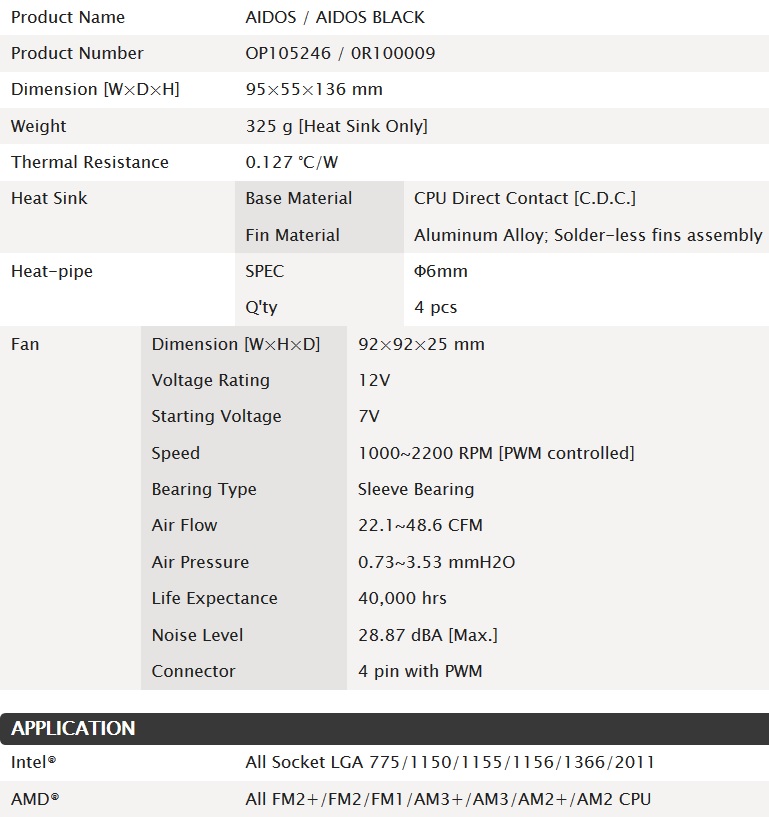Click the Sleeve Bearing value
The width and height of the screenshot is (769, 817).
point(416,489)
